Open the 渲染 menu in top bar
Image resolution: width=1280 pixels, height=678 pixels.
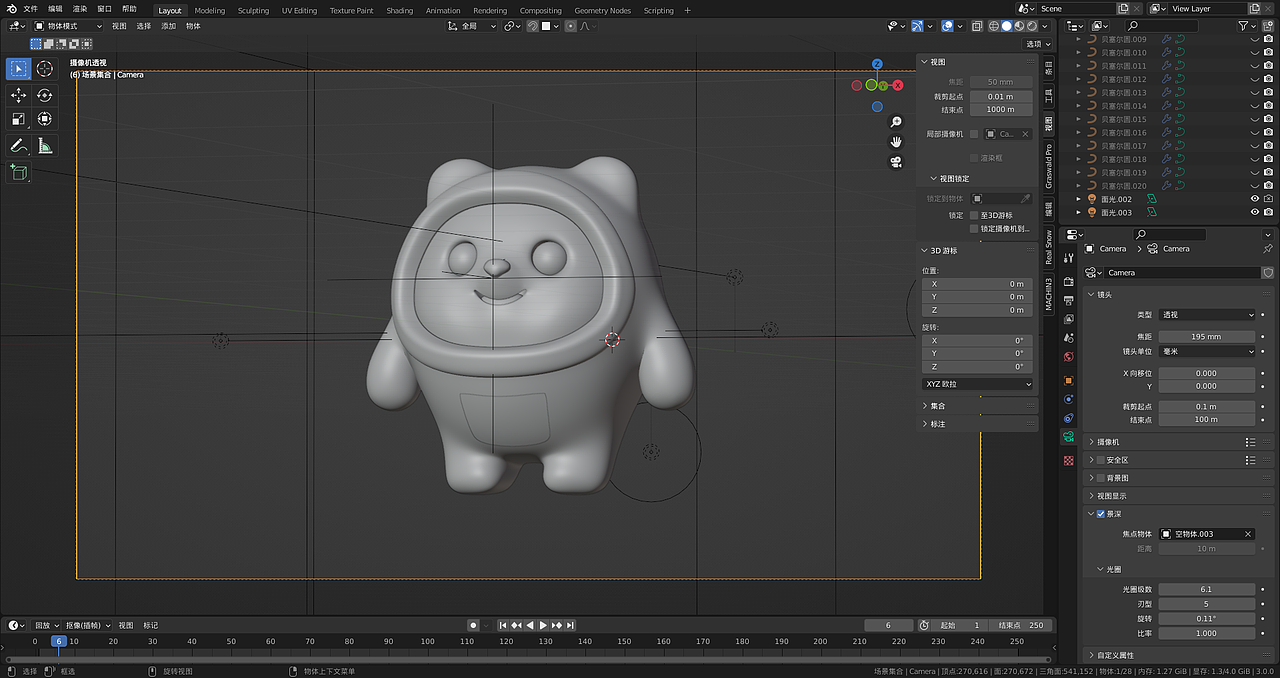tap(80, 9)
